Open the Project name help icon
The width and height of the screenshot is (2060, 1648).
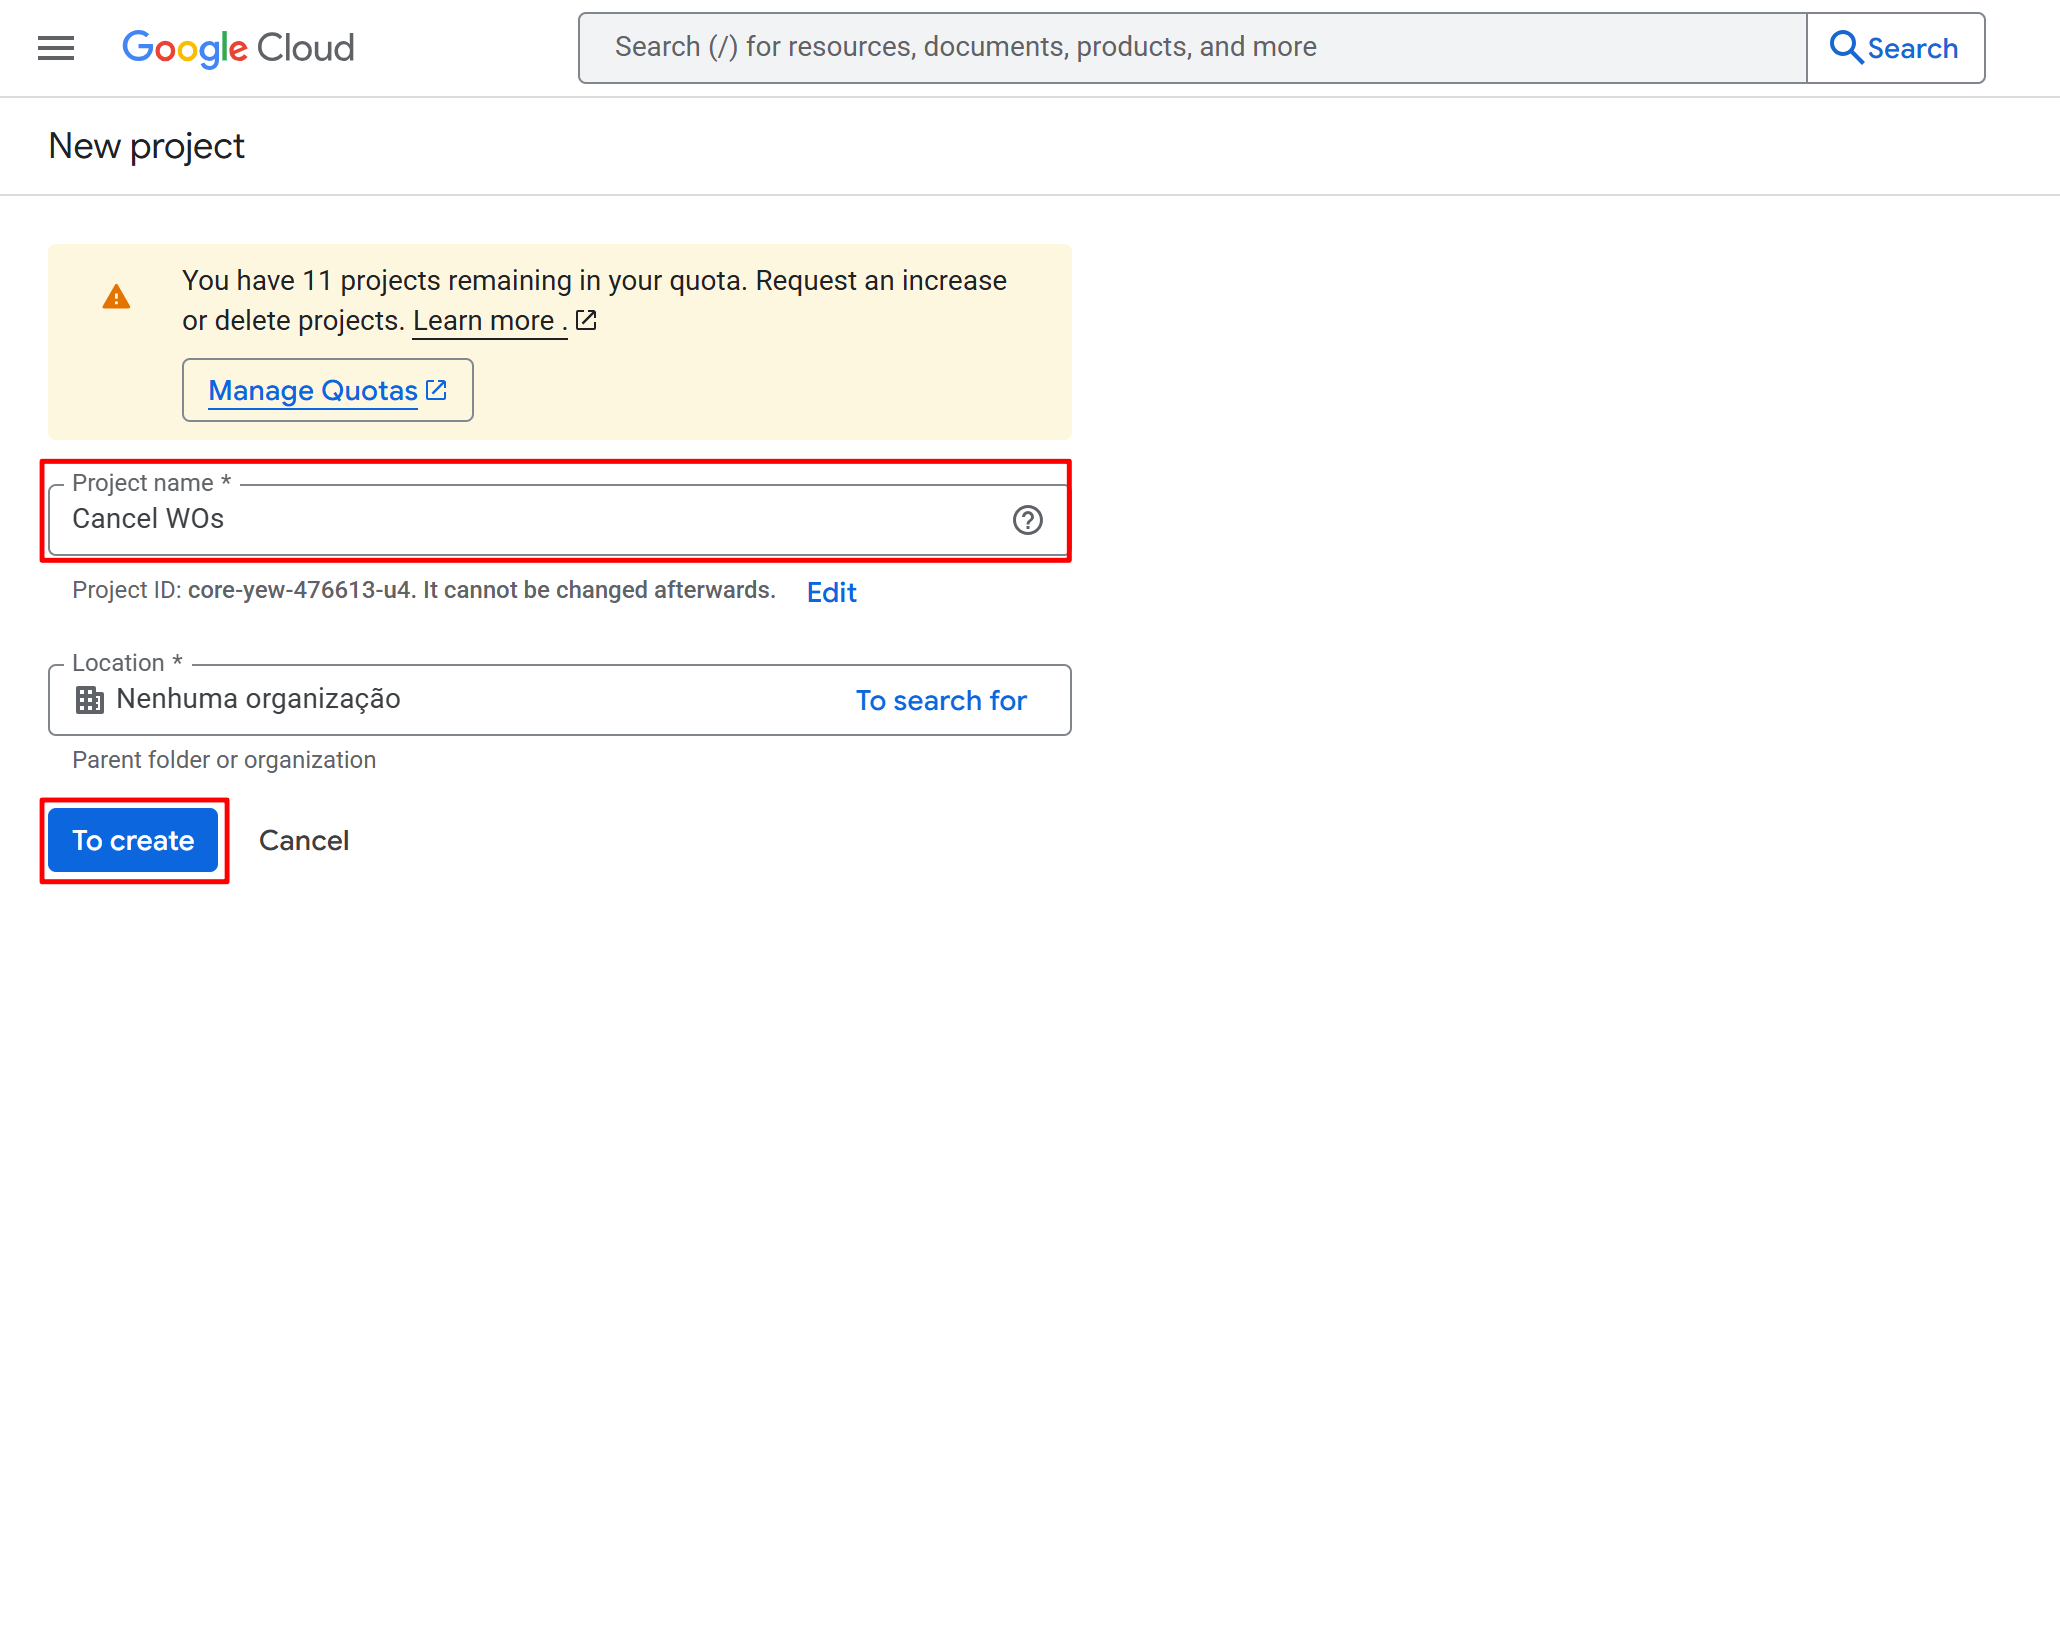(1027, 520)
